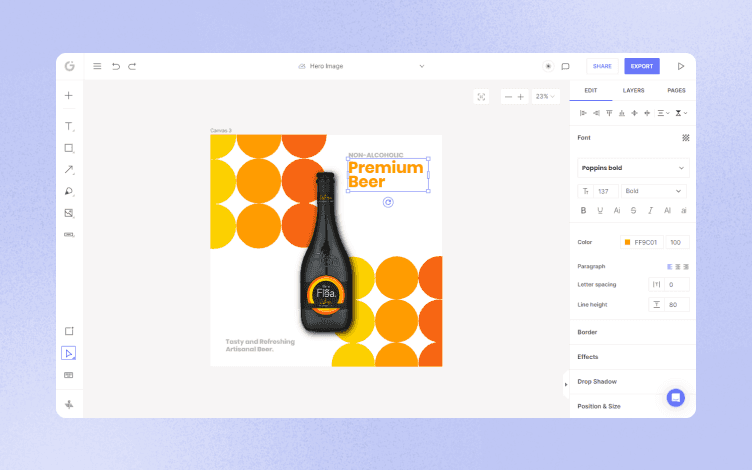Switch to the PAGES tab
Viewport: 752px width, 470px height.
point(676,91)
